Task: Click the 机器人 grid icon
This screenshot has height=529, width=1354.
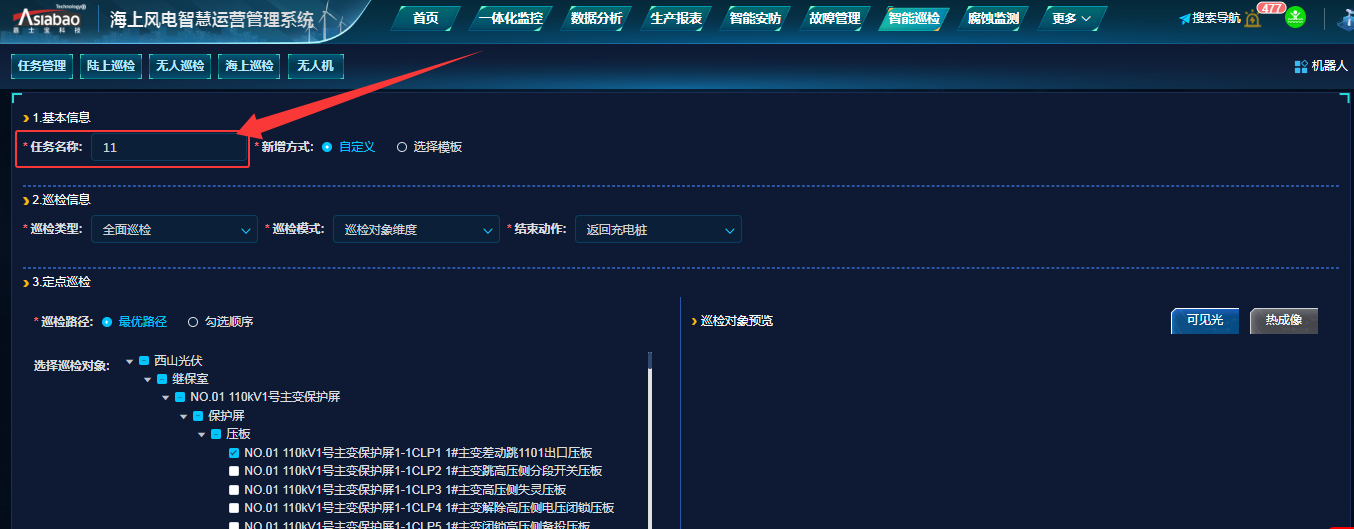Action: [1301, 66]
